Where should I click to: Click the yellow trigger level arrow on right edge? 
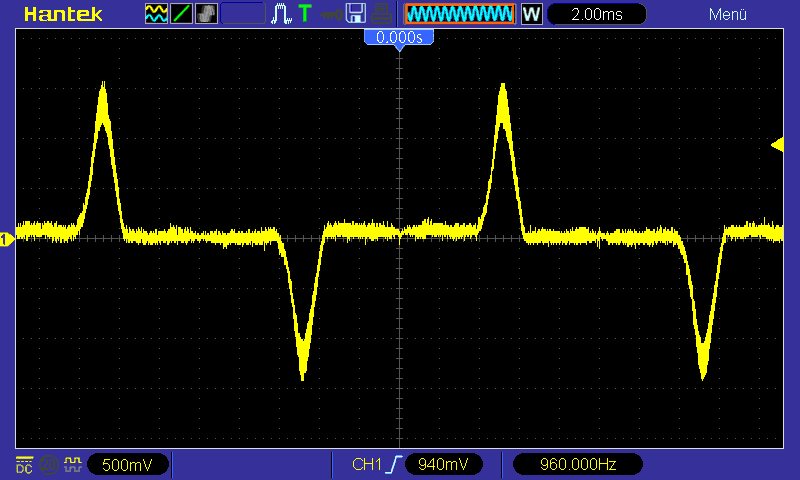pos(777,145)
